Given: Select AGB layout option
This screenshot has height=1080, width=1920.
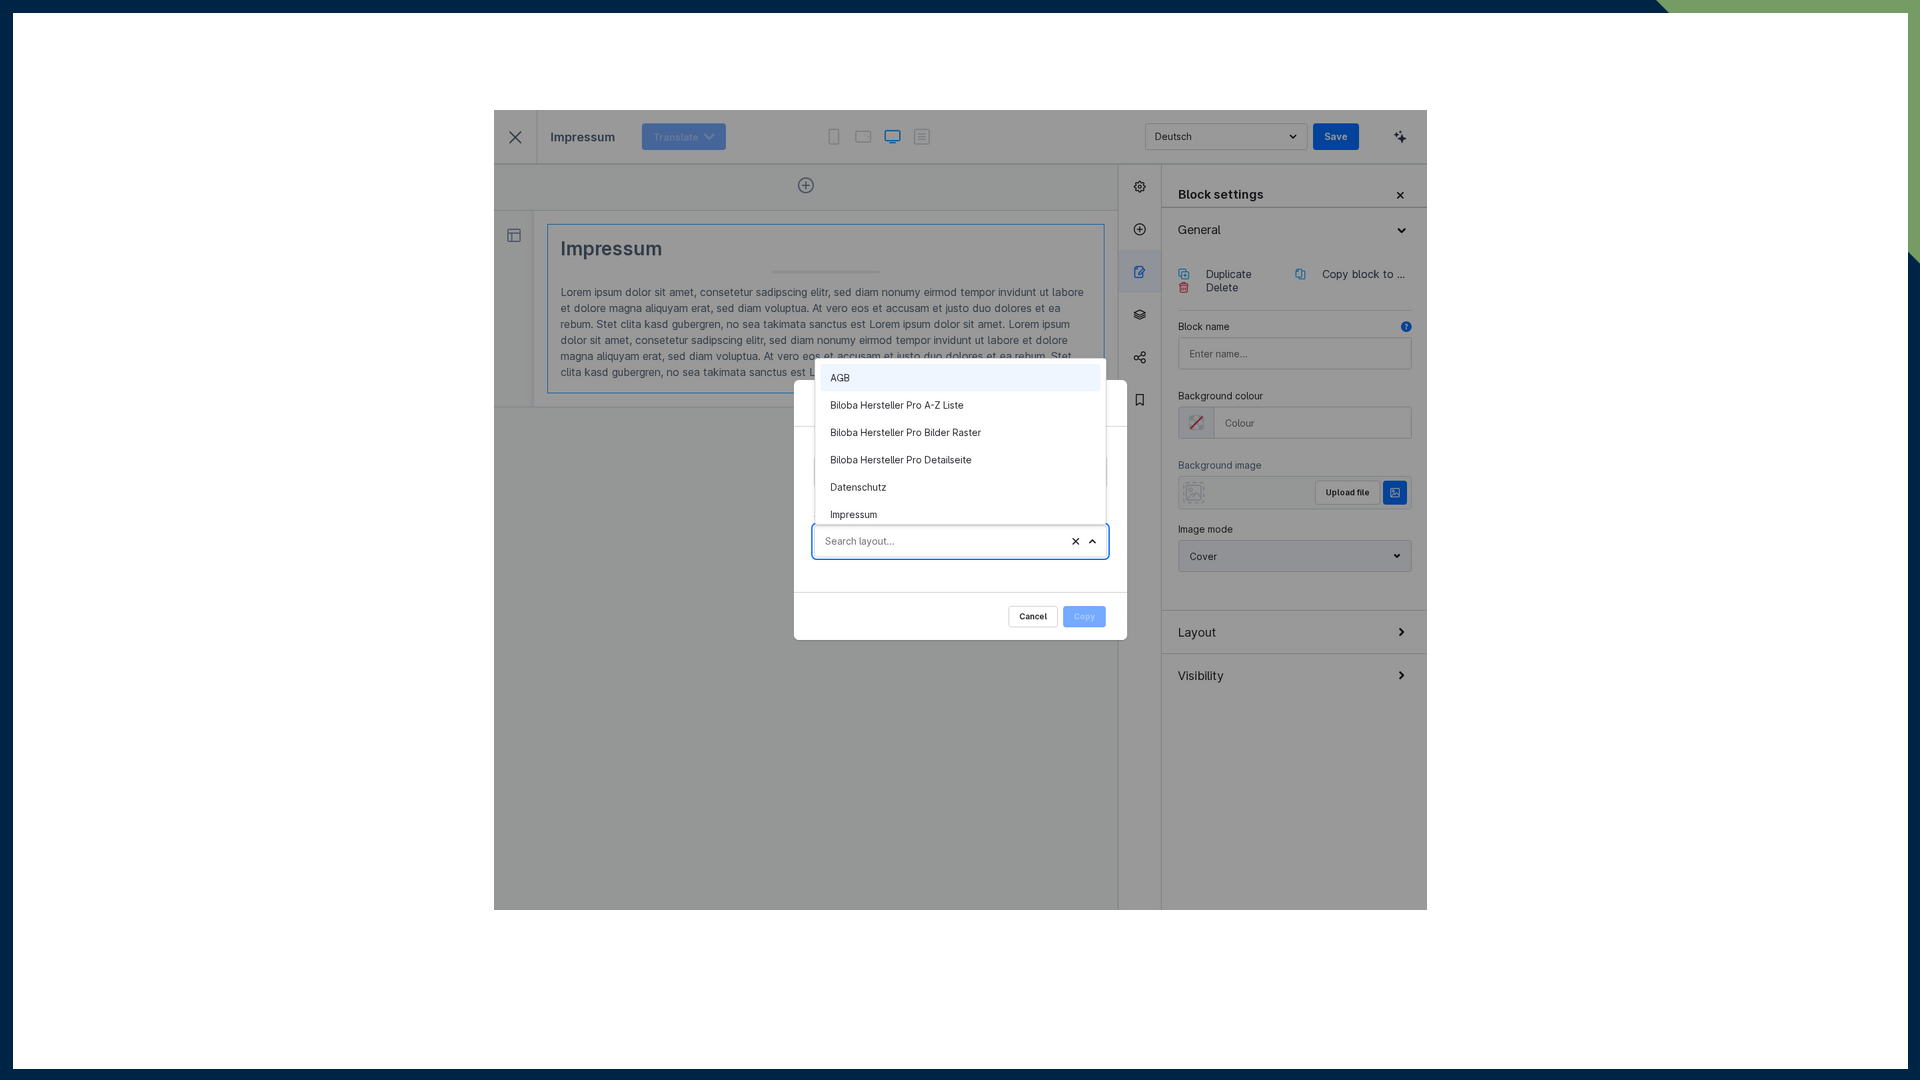Looking at the screenshot, I should tap(960, 378).
